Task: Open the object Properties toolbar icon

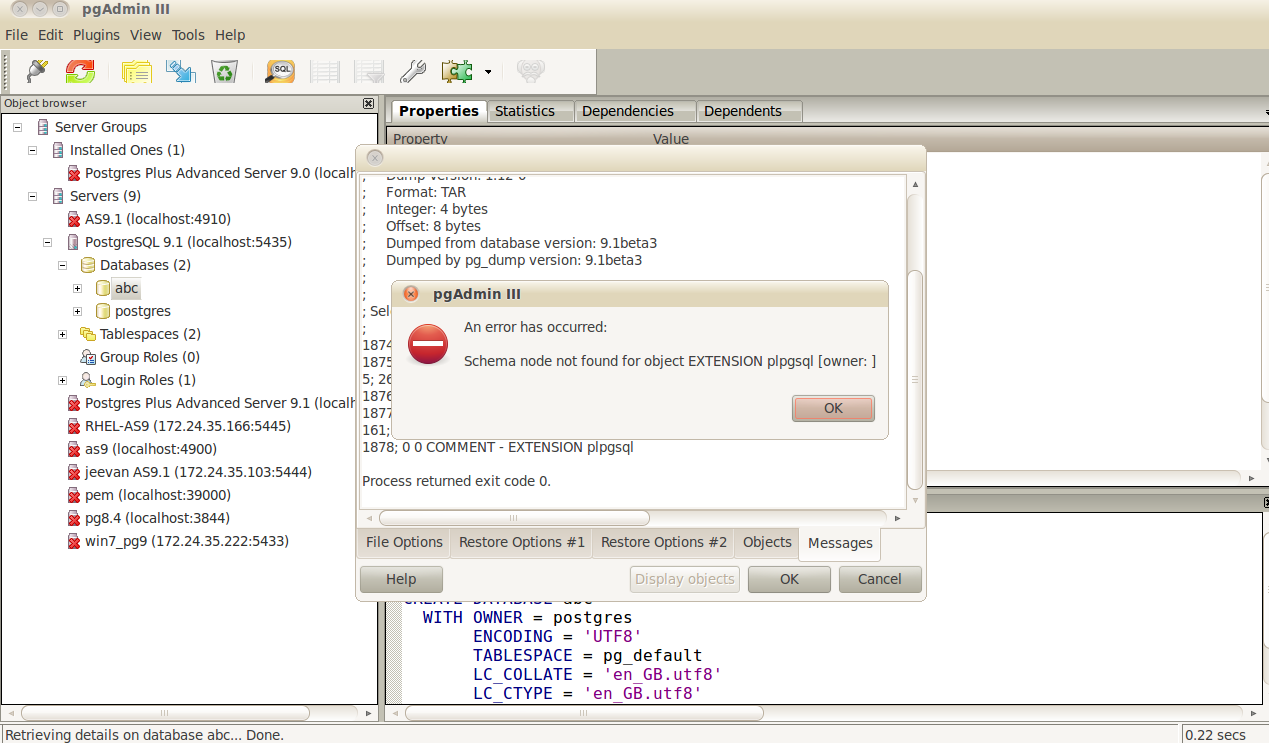Action: point(136,71)
